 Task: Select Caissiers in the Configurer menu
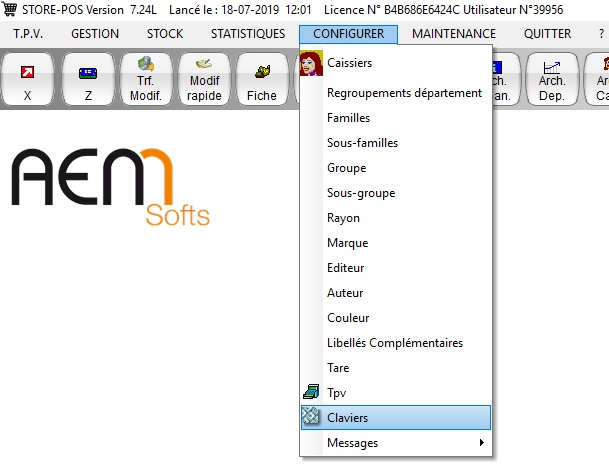350,63
